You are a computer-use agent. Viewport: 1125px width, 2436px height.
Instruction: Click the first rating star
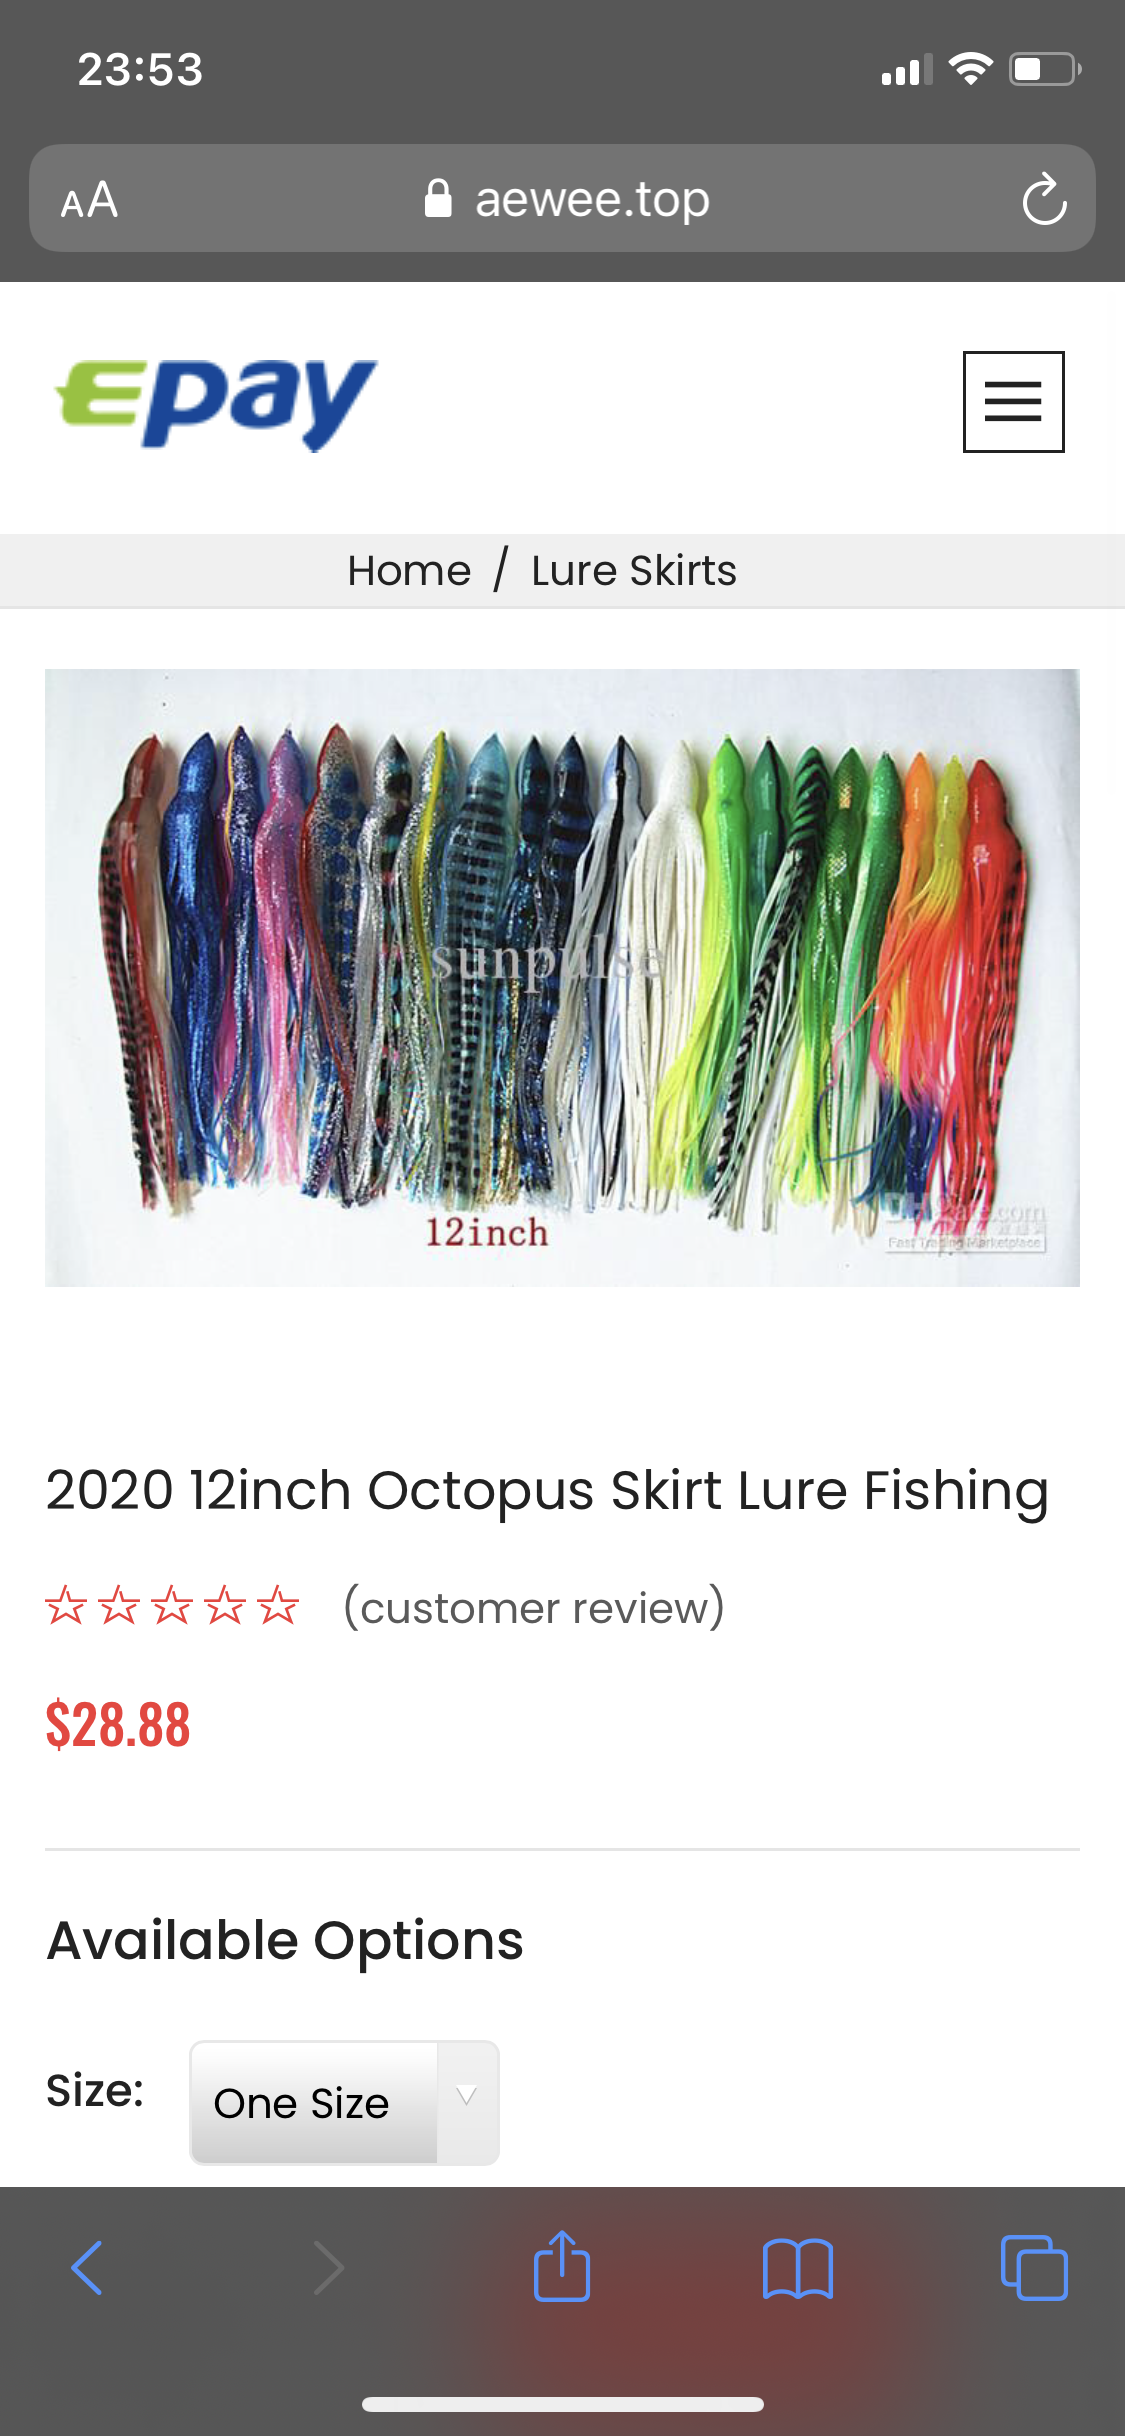tap(66, 1606)
